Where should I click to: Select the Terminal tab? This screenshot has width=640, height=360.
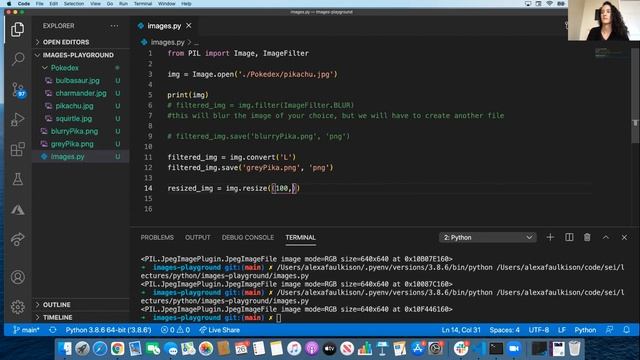300,237
